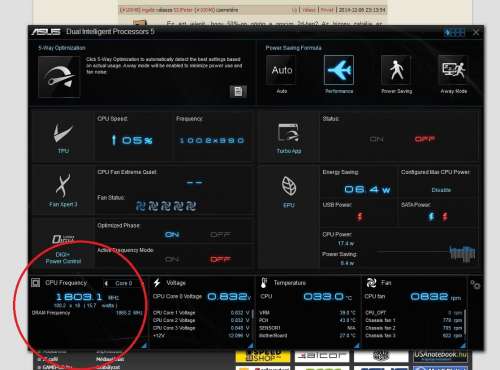Expand the CPU Frequency panel corner triangle
The height and width of the screenshot is (370, 500).
pos(144,346)
